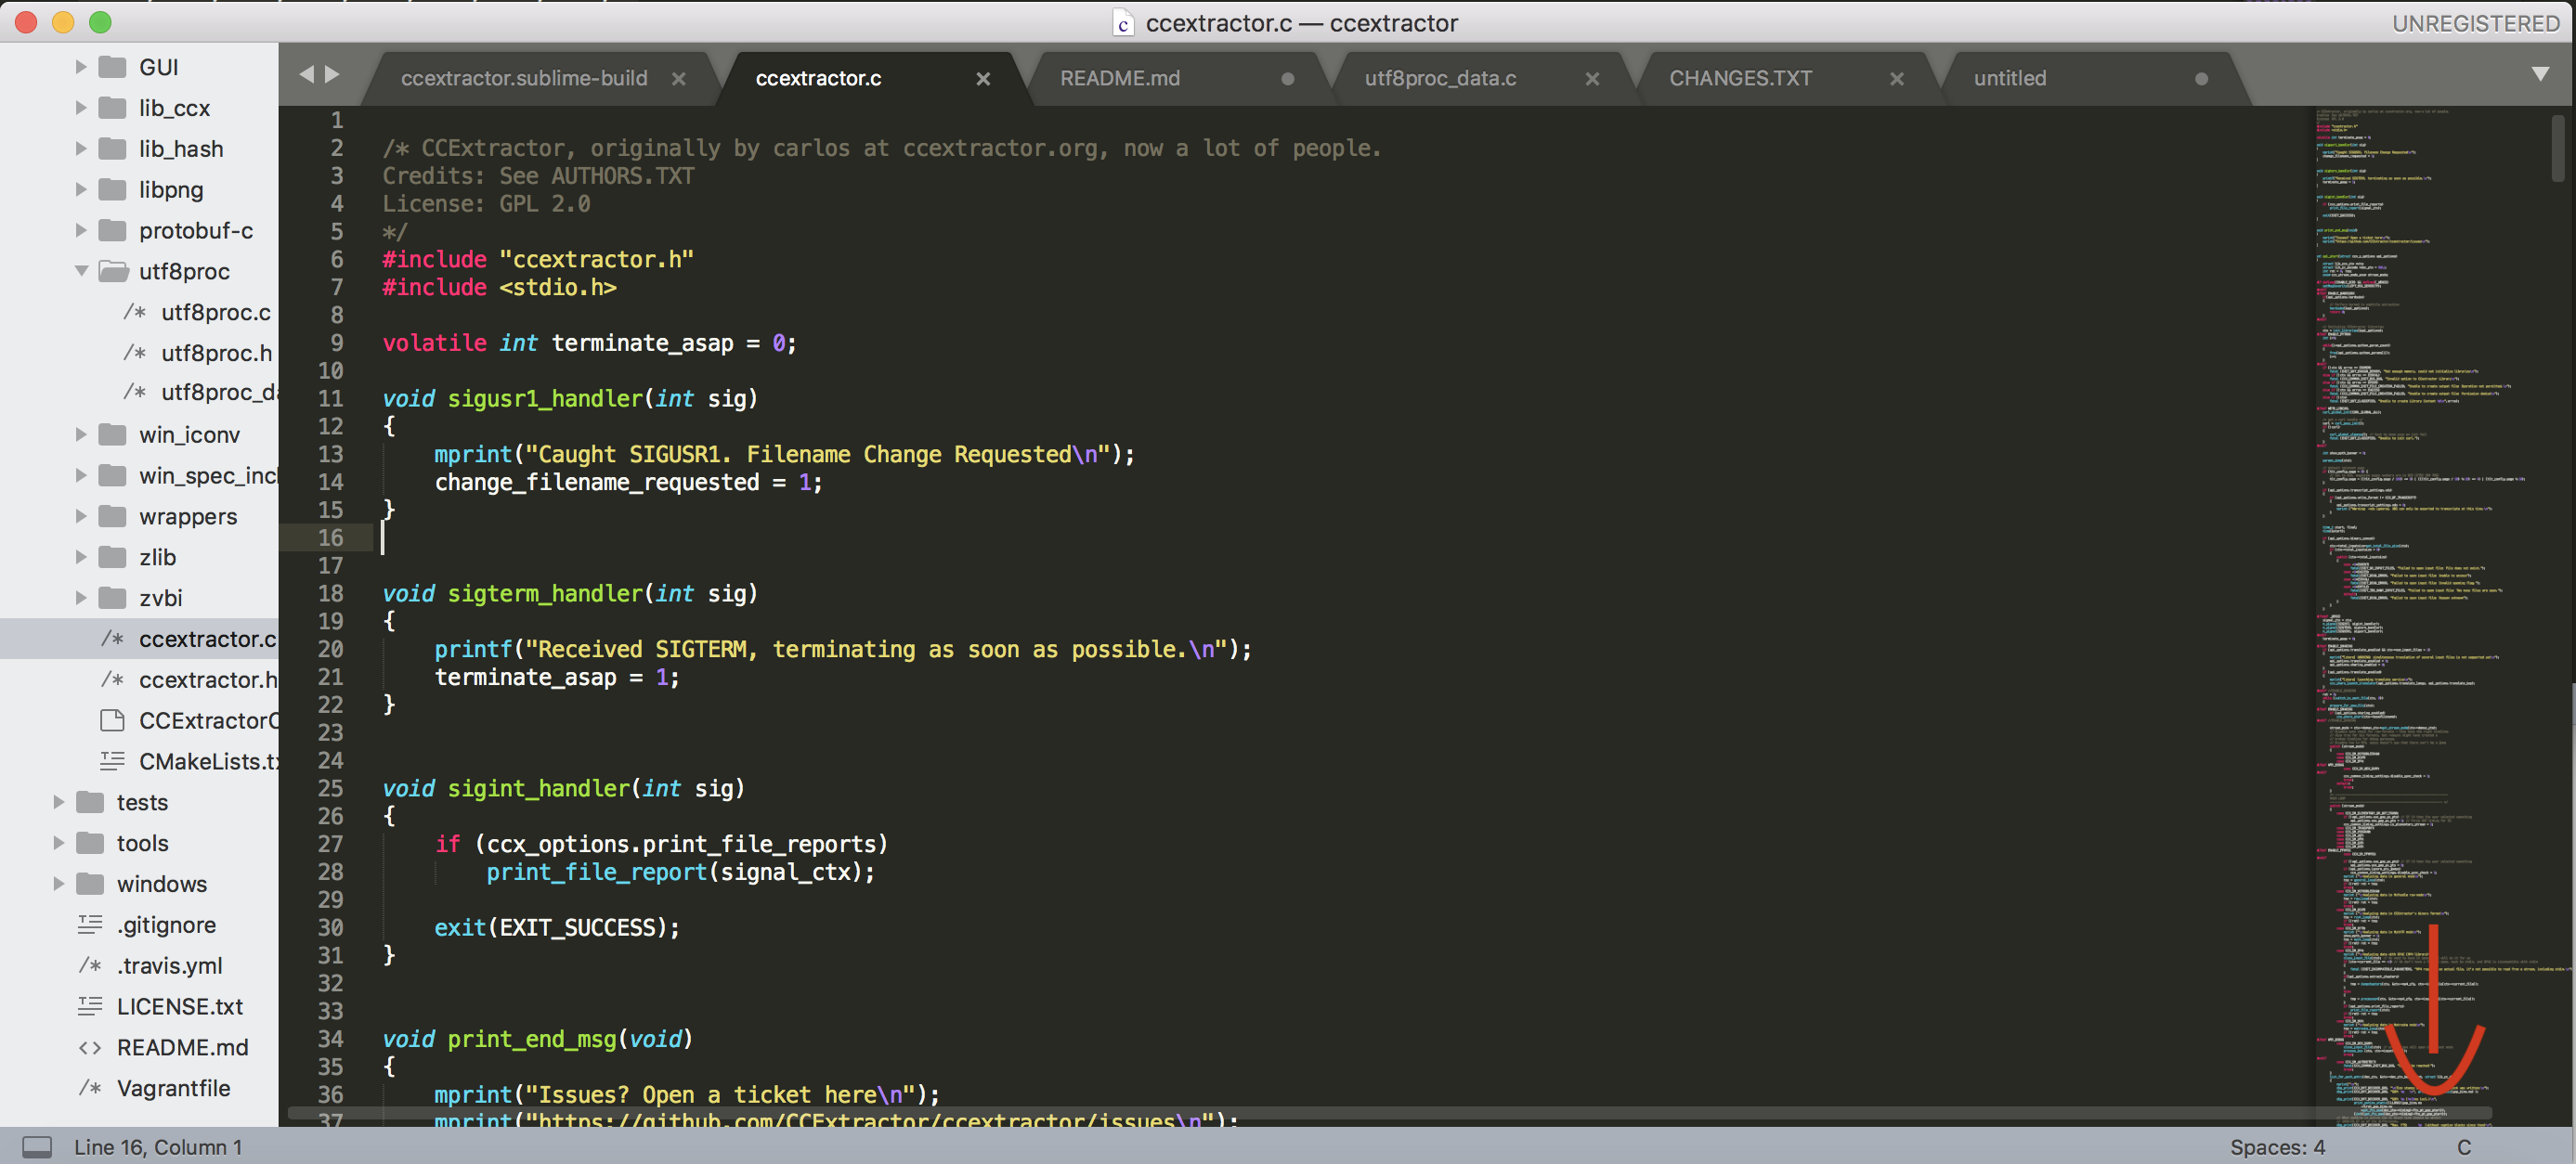Close the utf8proc_data.c tab
This screenshot has width=2576, height=1164.
pos(1592,79)
